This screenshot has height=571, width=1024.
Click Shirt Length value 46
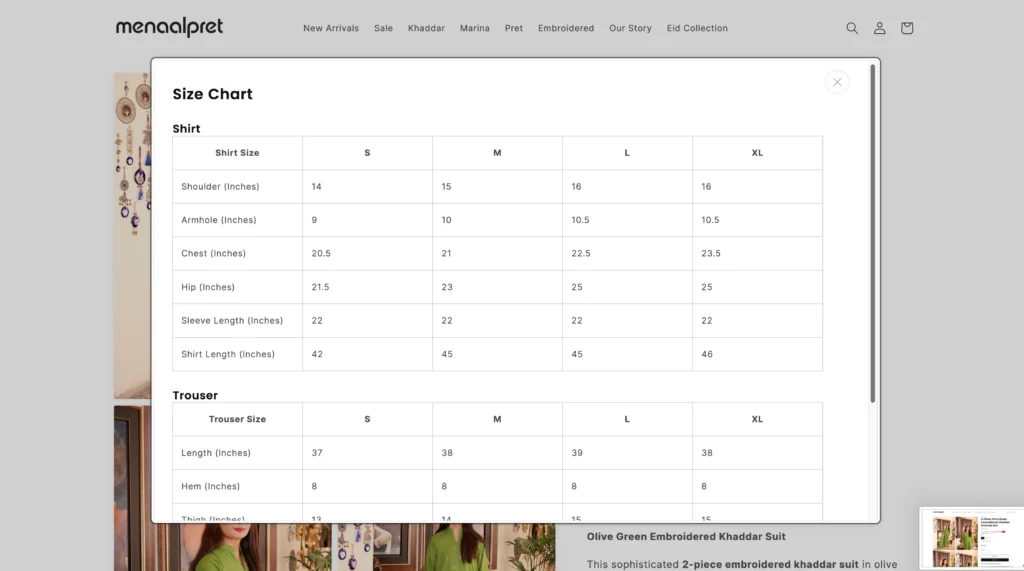pos(707,354)
